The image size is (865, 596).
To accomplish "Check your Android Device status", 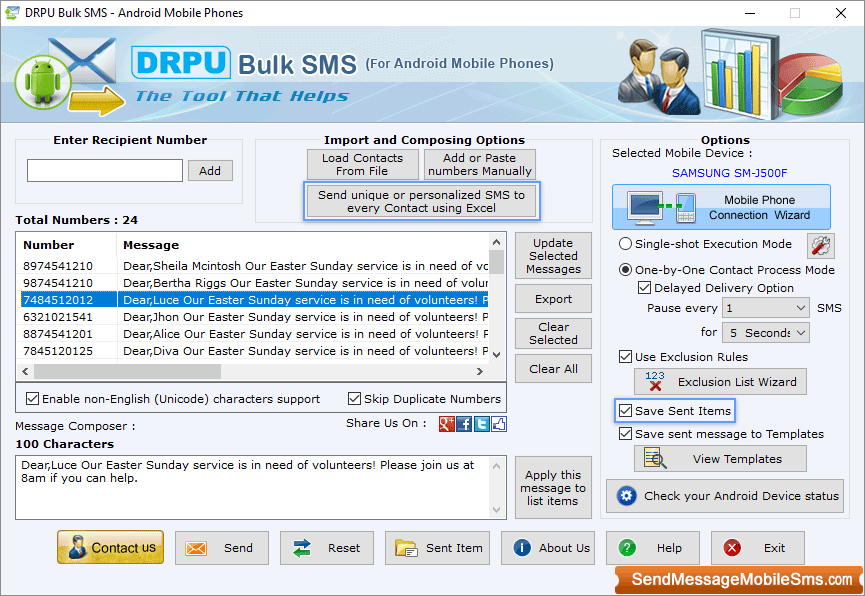I will coord(724,496).
